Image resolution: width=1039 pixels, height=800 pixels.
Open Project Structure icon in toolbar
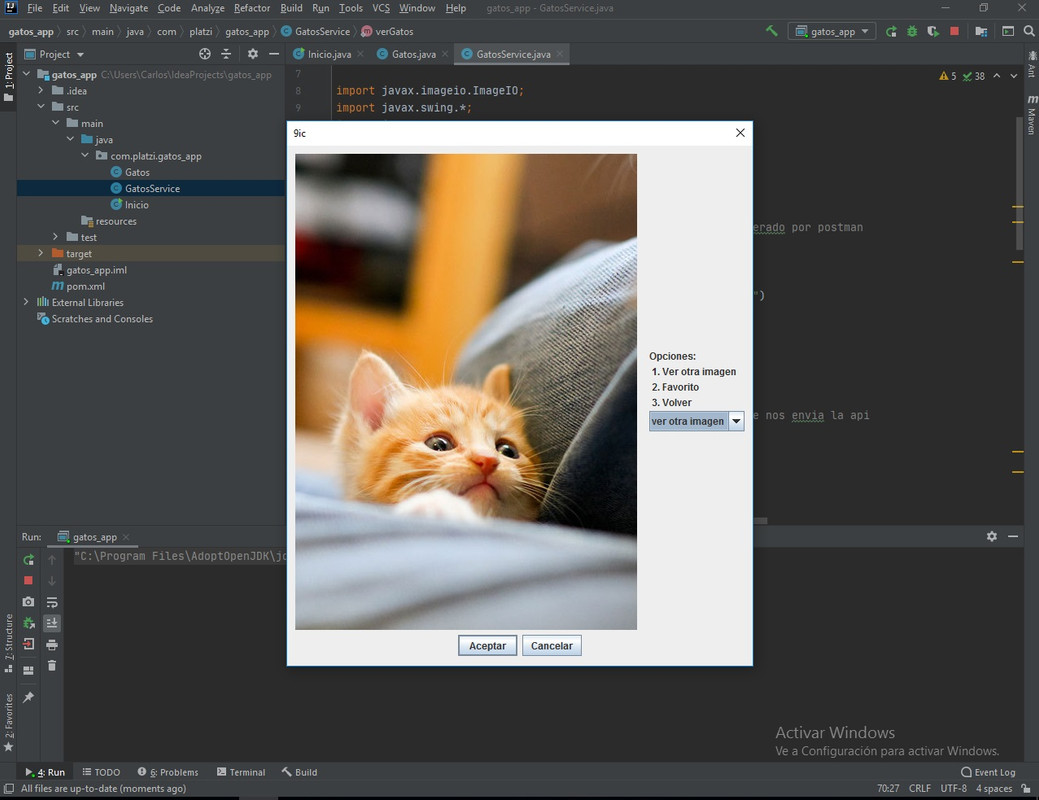(x=981, y=31)
